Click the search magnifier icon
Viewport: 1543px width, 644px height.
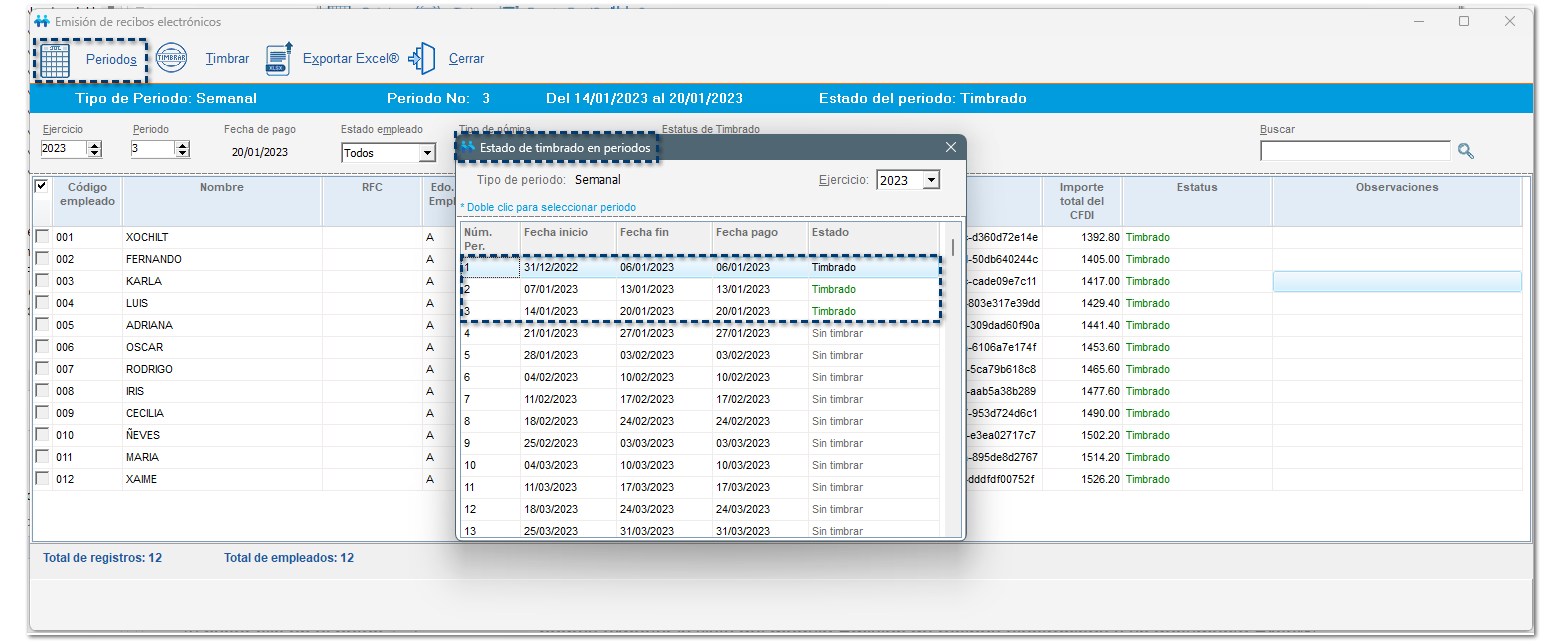point(1466,152)
